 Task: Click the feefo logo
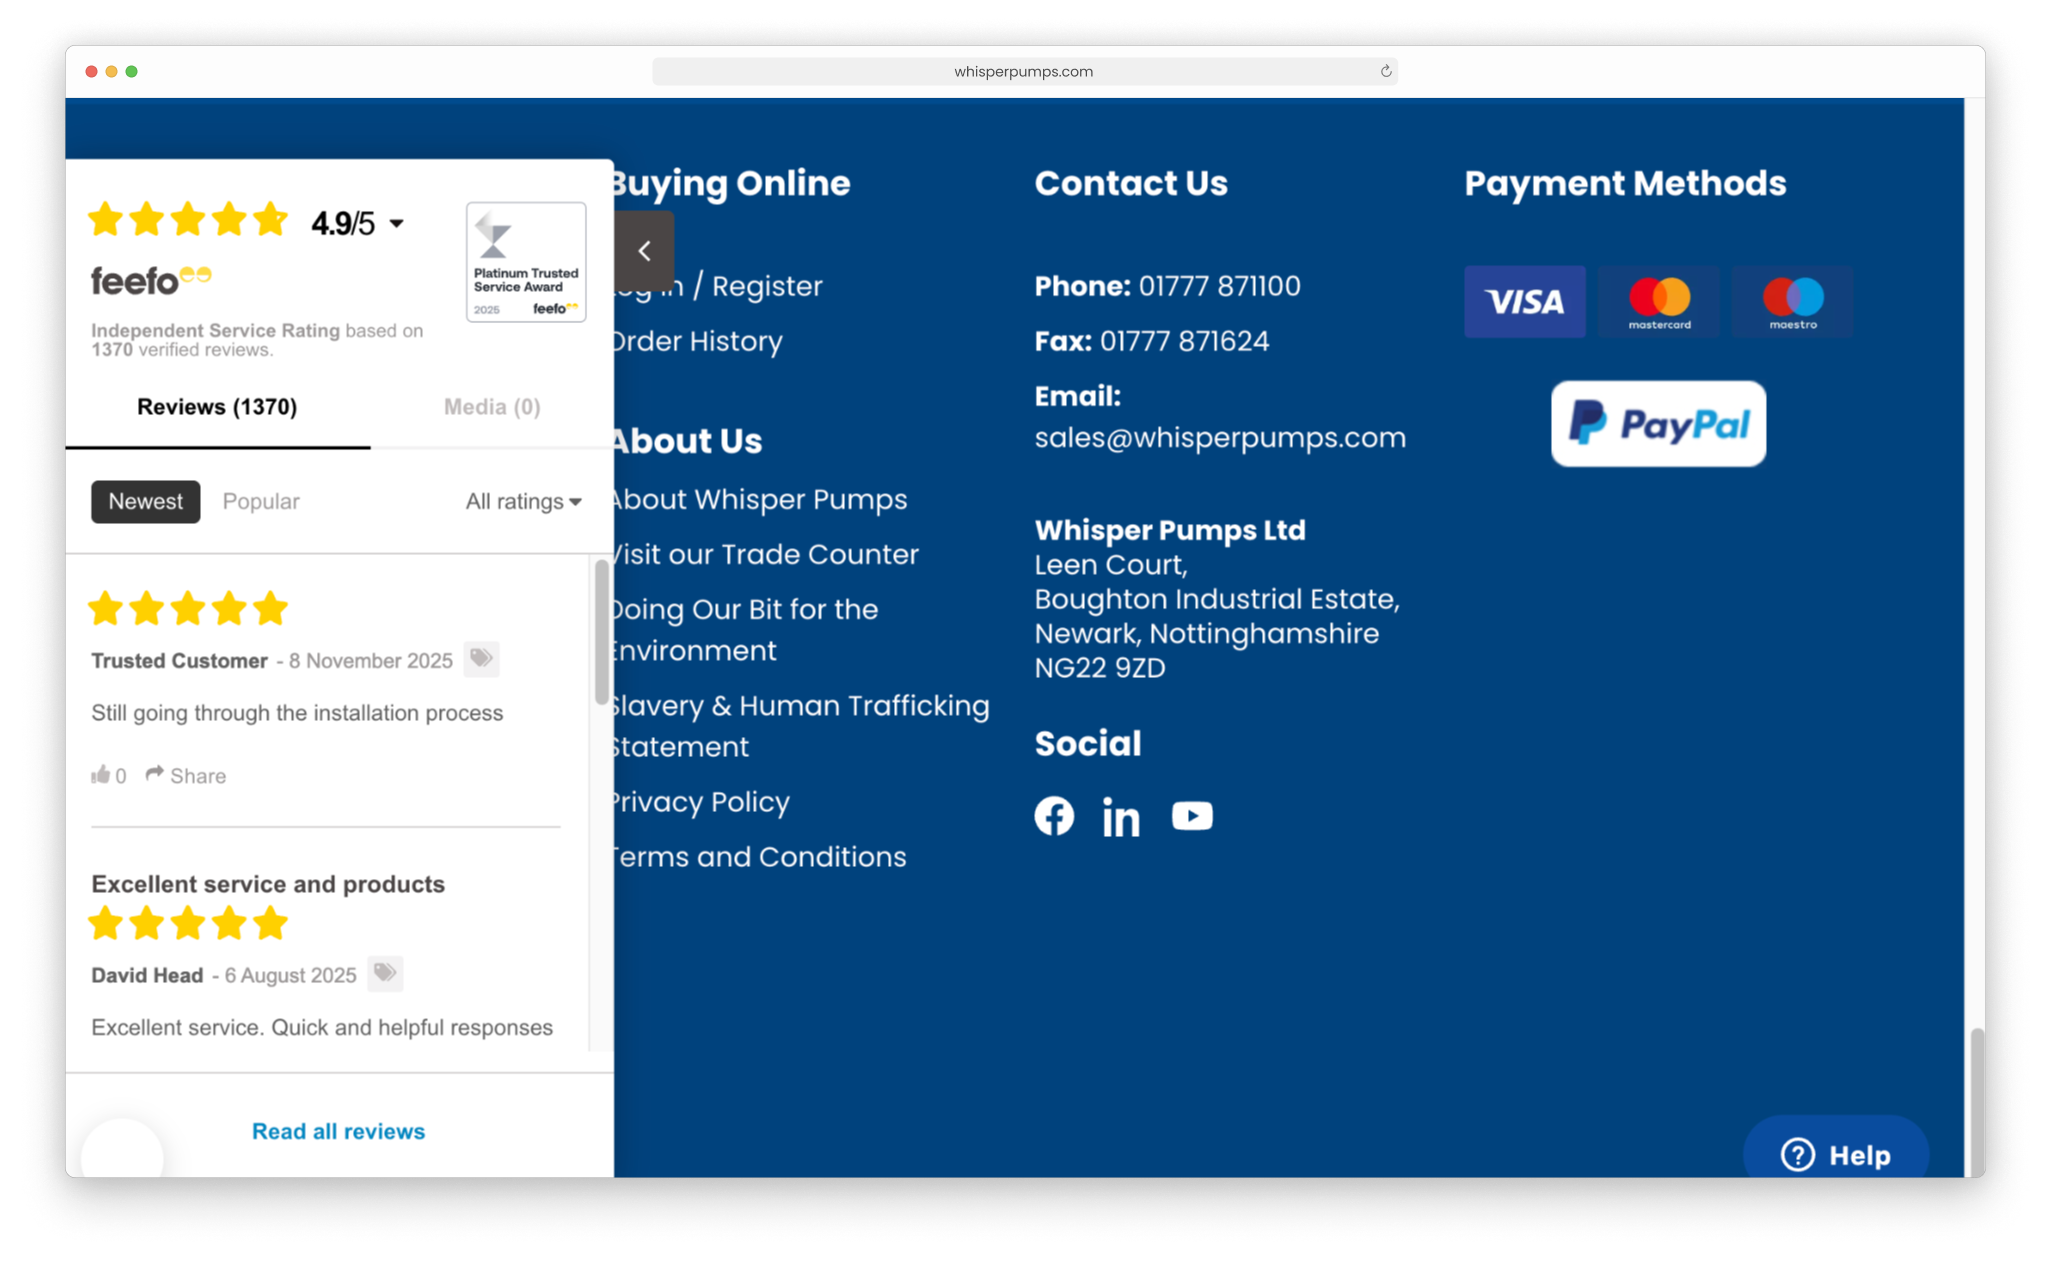point(150,280)
